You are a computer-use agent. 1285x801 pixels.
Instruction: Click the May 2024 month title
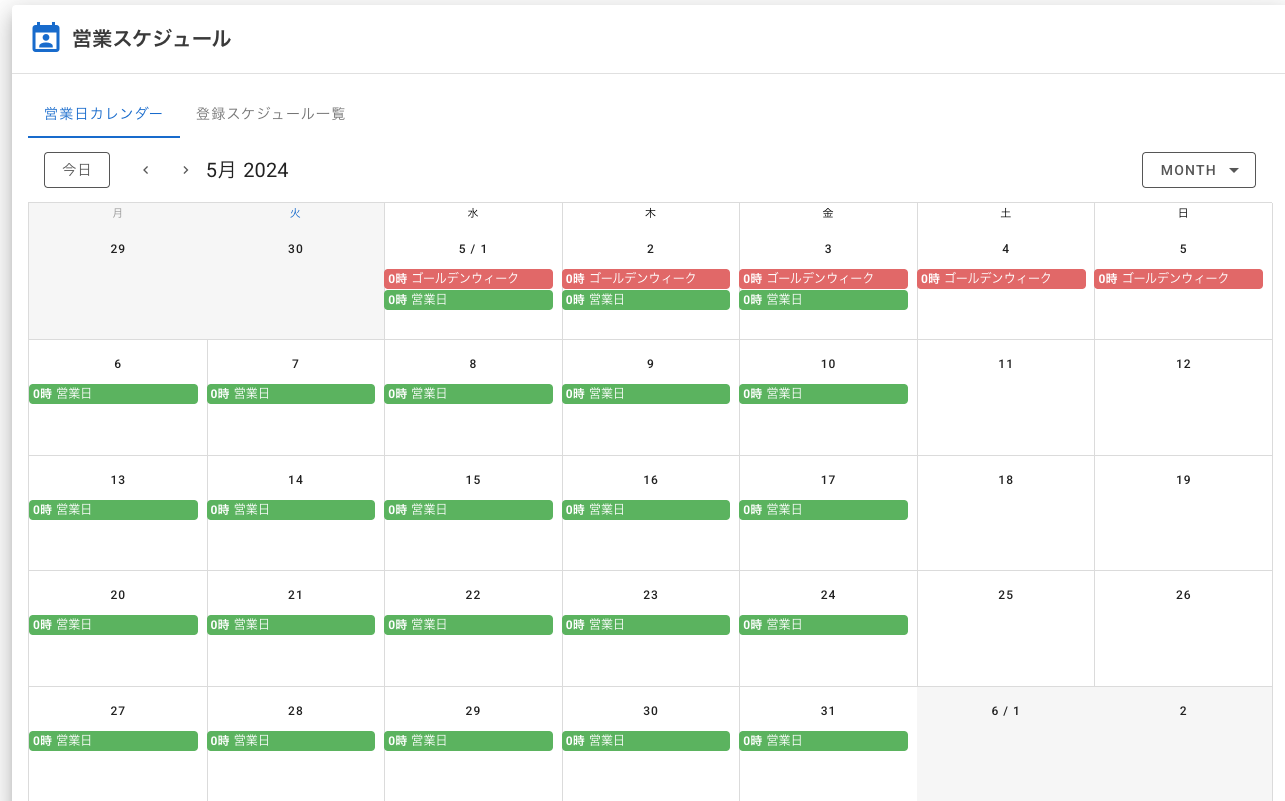pyautogui.click(x=247, y=170)
